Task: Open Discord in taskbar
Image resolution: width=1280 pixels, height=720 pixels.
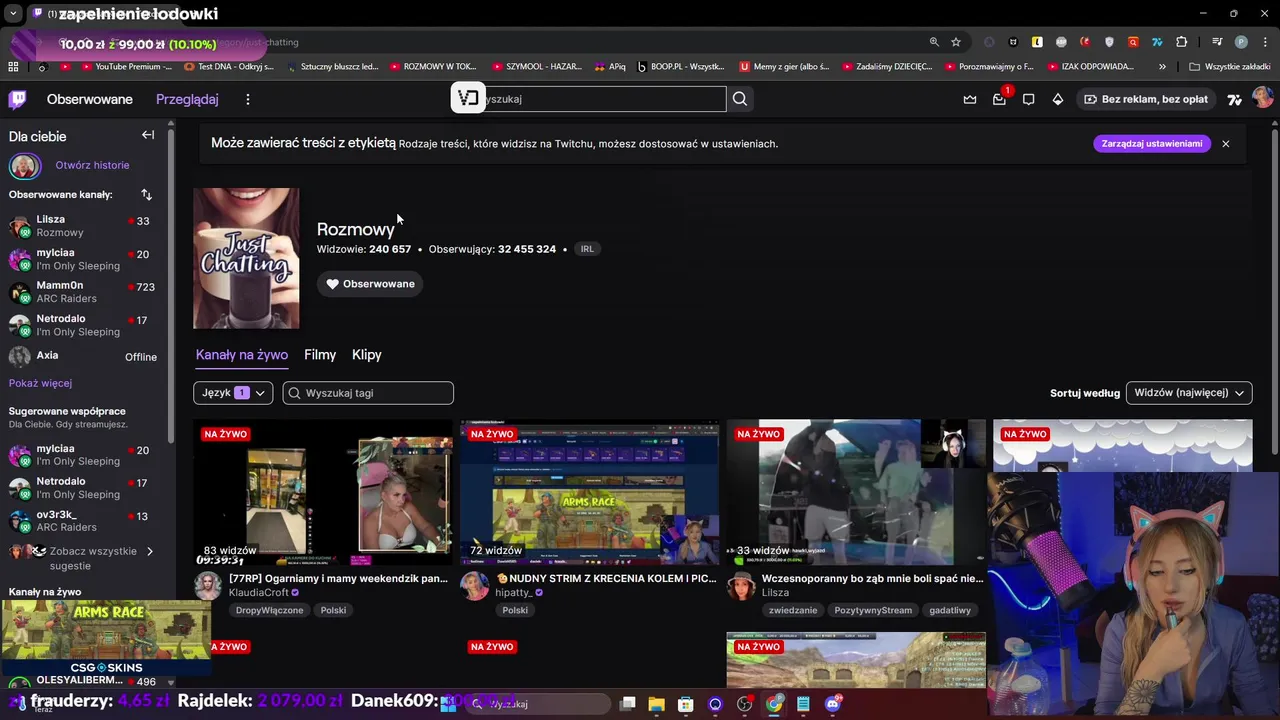Action: pos(833,704)
